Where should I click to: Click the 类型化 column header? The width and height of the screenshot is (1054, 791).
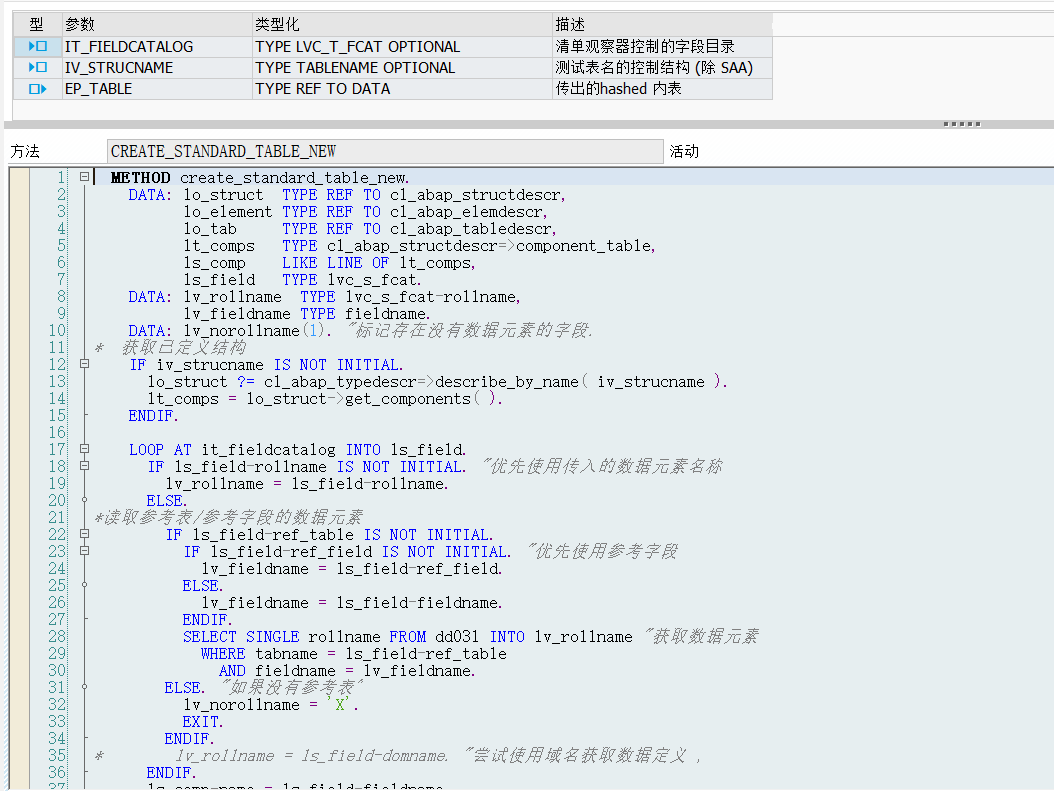[402, 25]
